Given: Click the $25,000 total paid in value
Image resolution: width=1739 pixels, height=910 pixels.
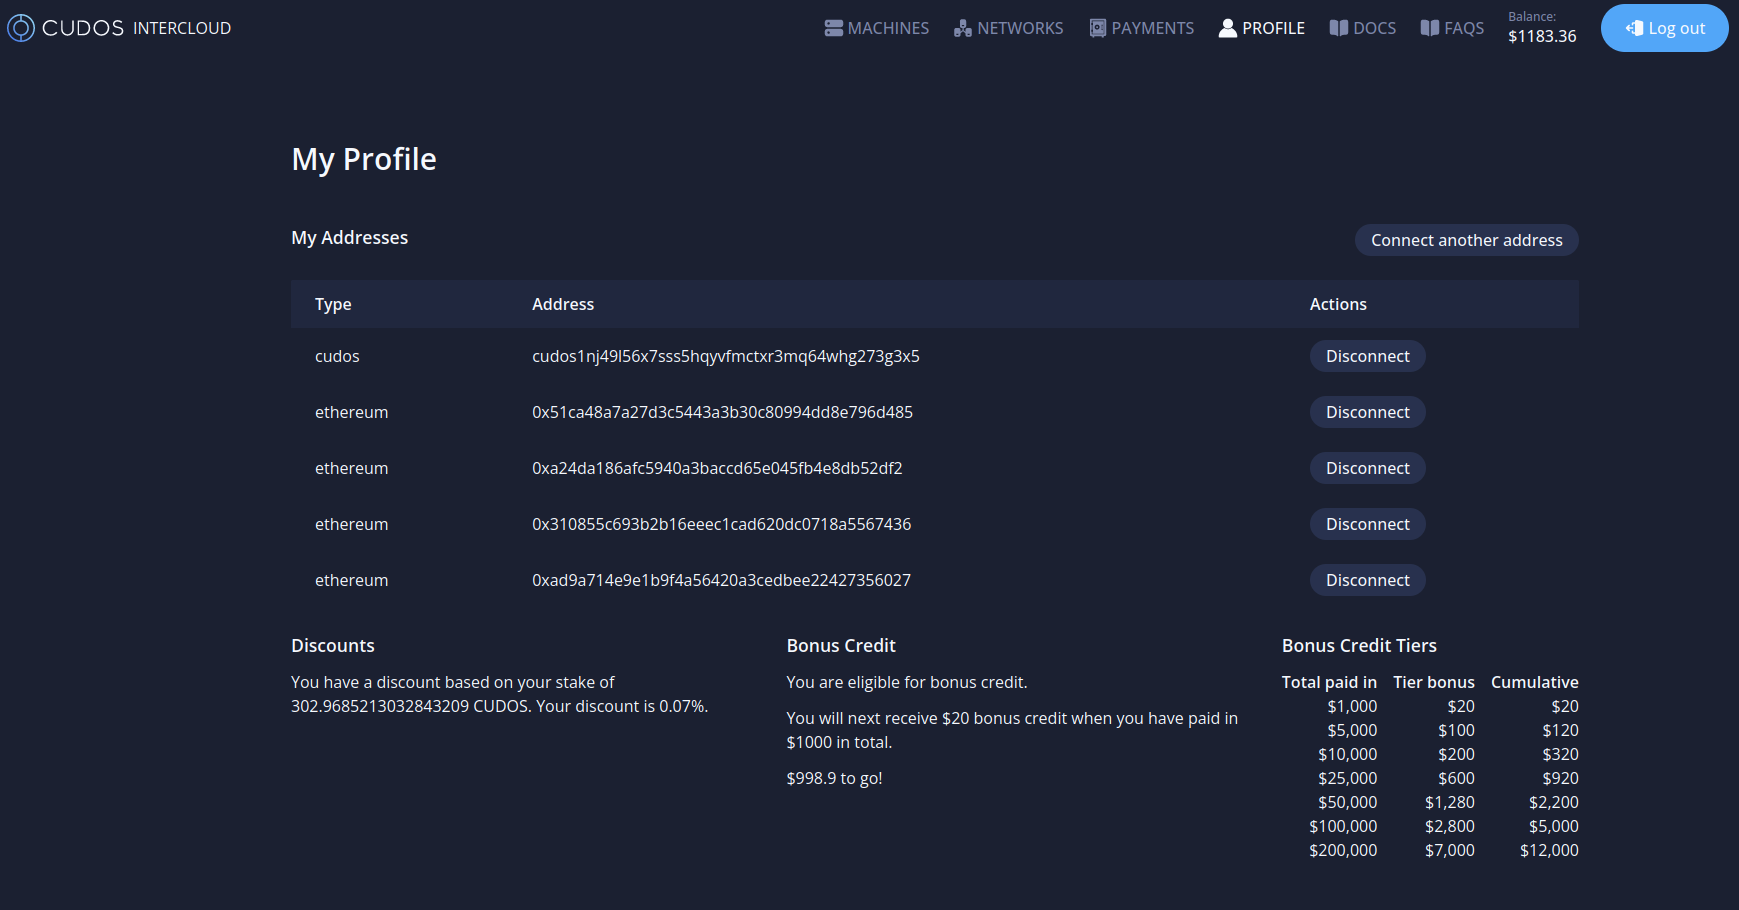Looking at the screenshot, I should 1347,778.
